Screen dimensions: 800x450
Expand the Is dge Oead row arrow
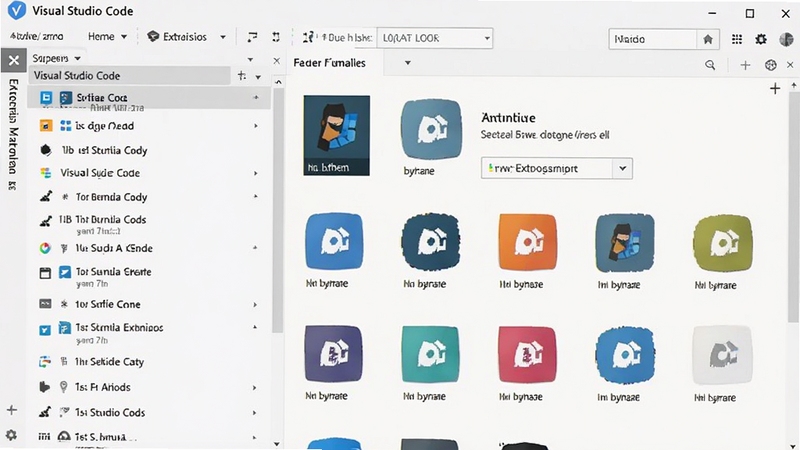[256, 126]
